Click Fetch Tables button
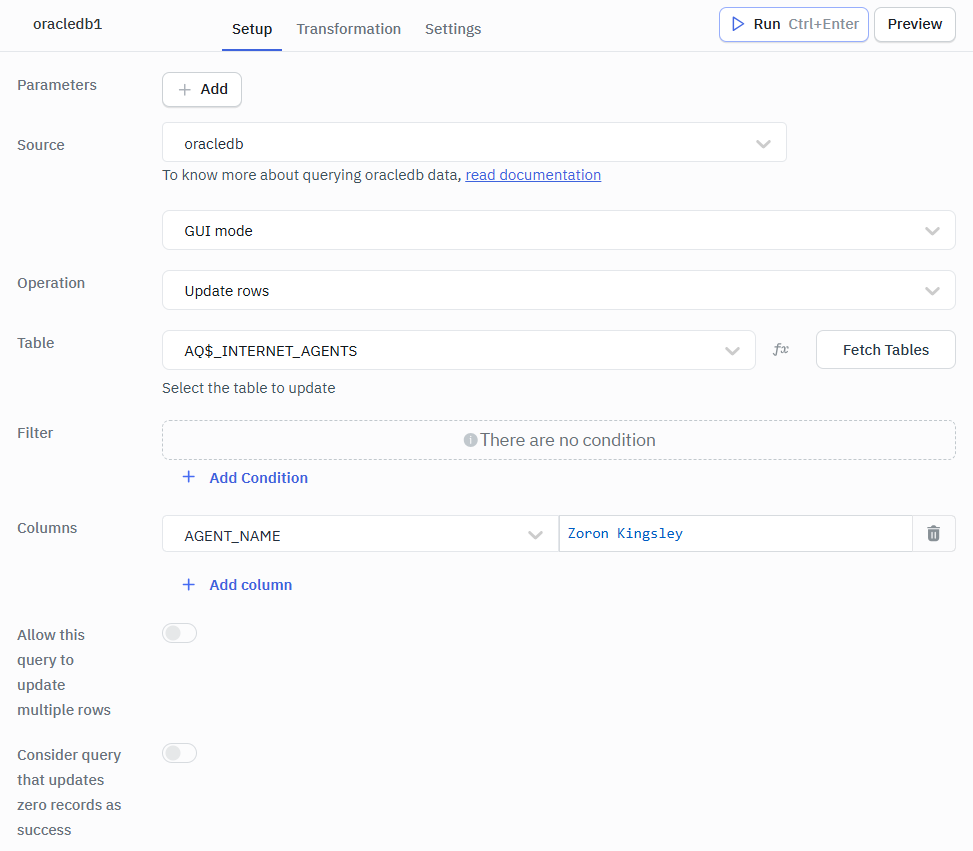The width and height of the screenshot is (973, 851). click(886, 349)
